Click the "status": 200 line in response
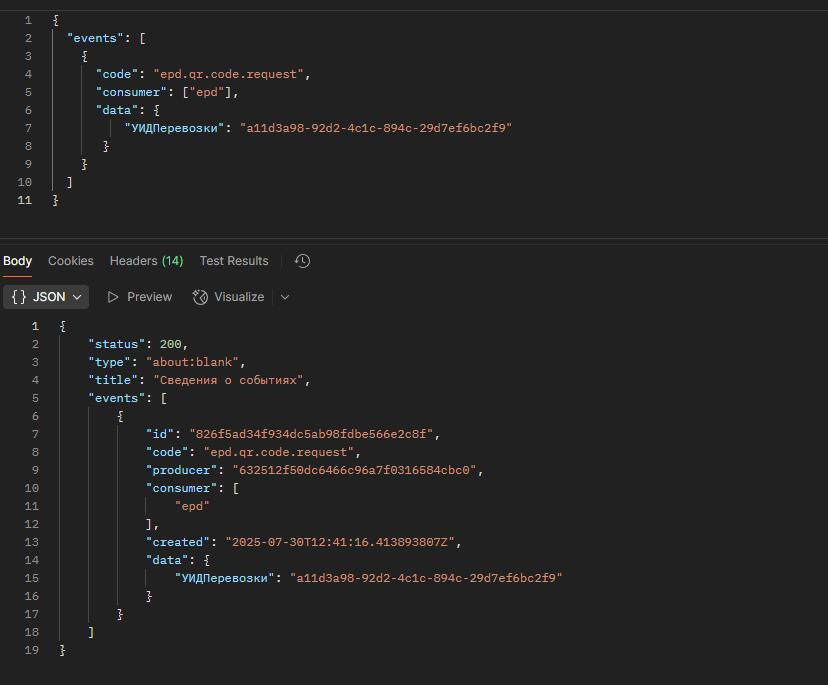Viewport: 828px width, 685px height. coord(138,344)
